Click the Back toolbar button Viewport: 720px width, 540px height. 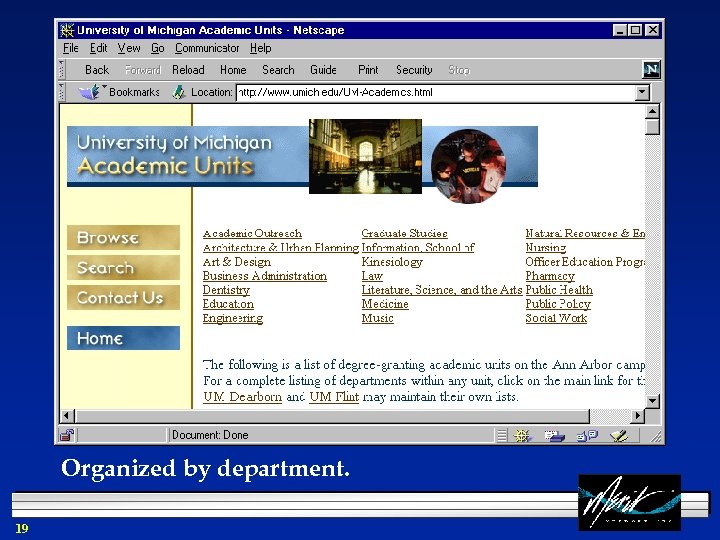click(x=97, y=70)
